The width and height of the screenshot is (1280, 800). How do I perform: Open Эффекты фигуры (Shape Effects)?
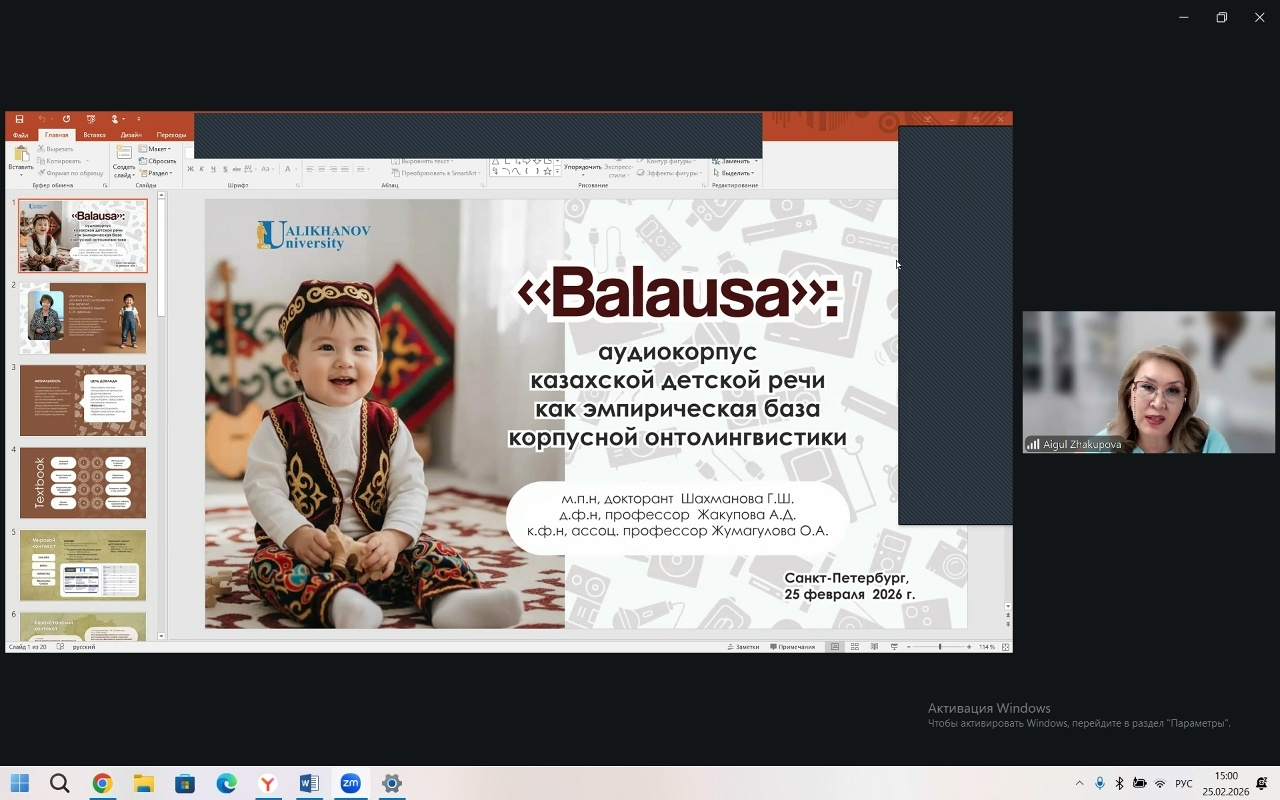tap(673, 173)
